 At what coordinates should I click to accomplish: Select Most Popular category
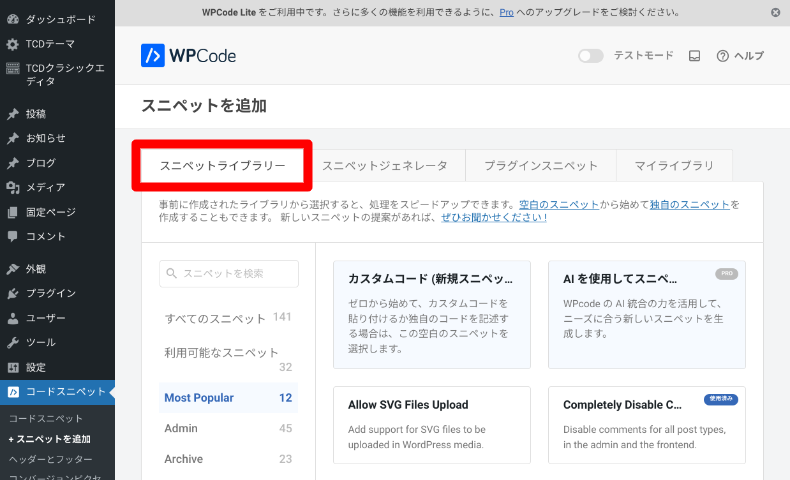[228, 398]
